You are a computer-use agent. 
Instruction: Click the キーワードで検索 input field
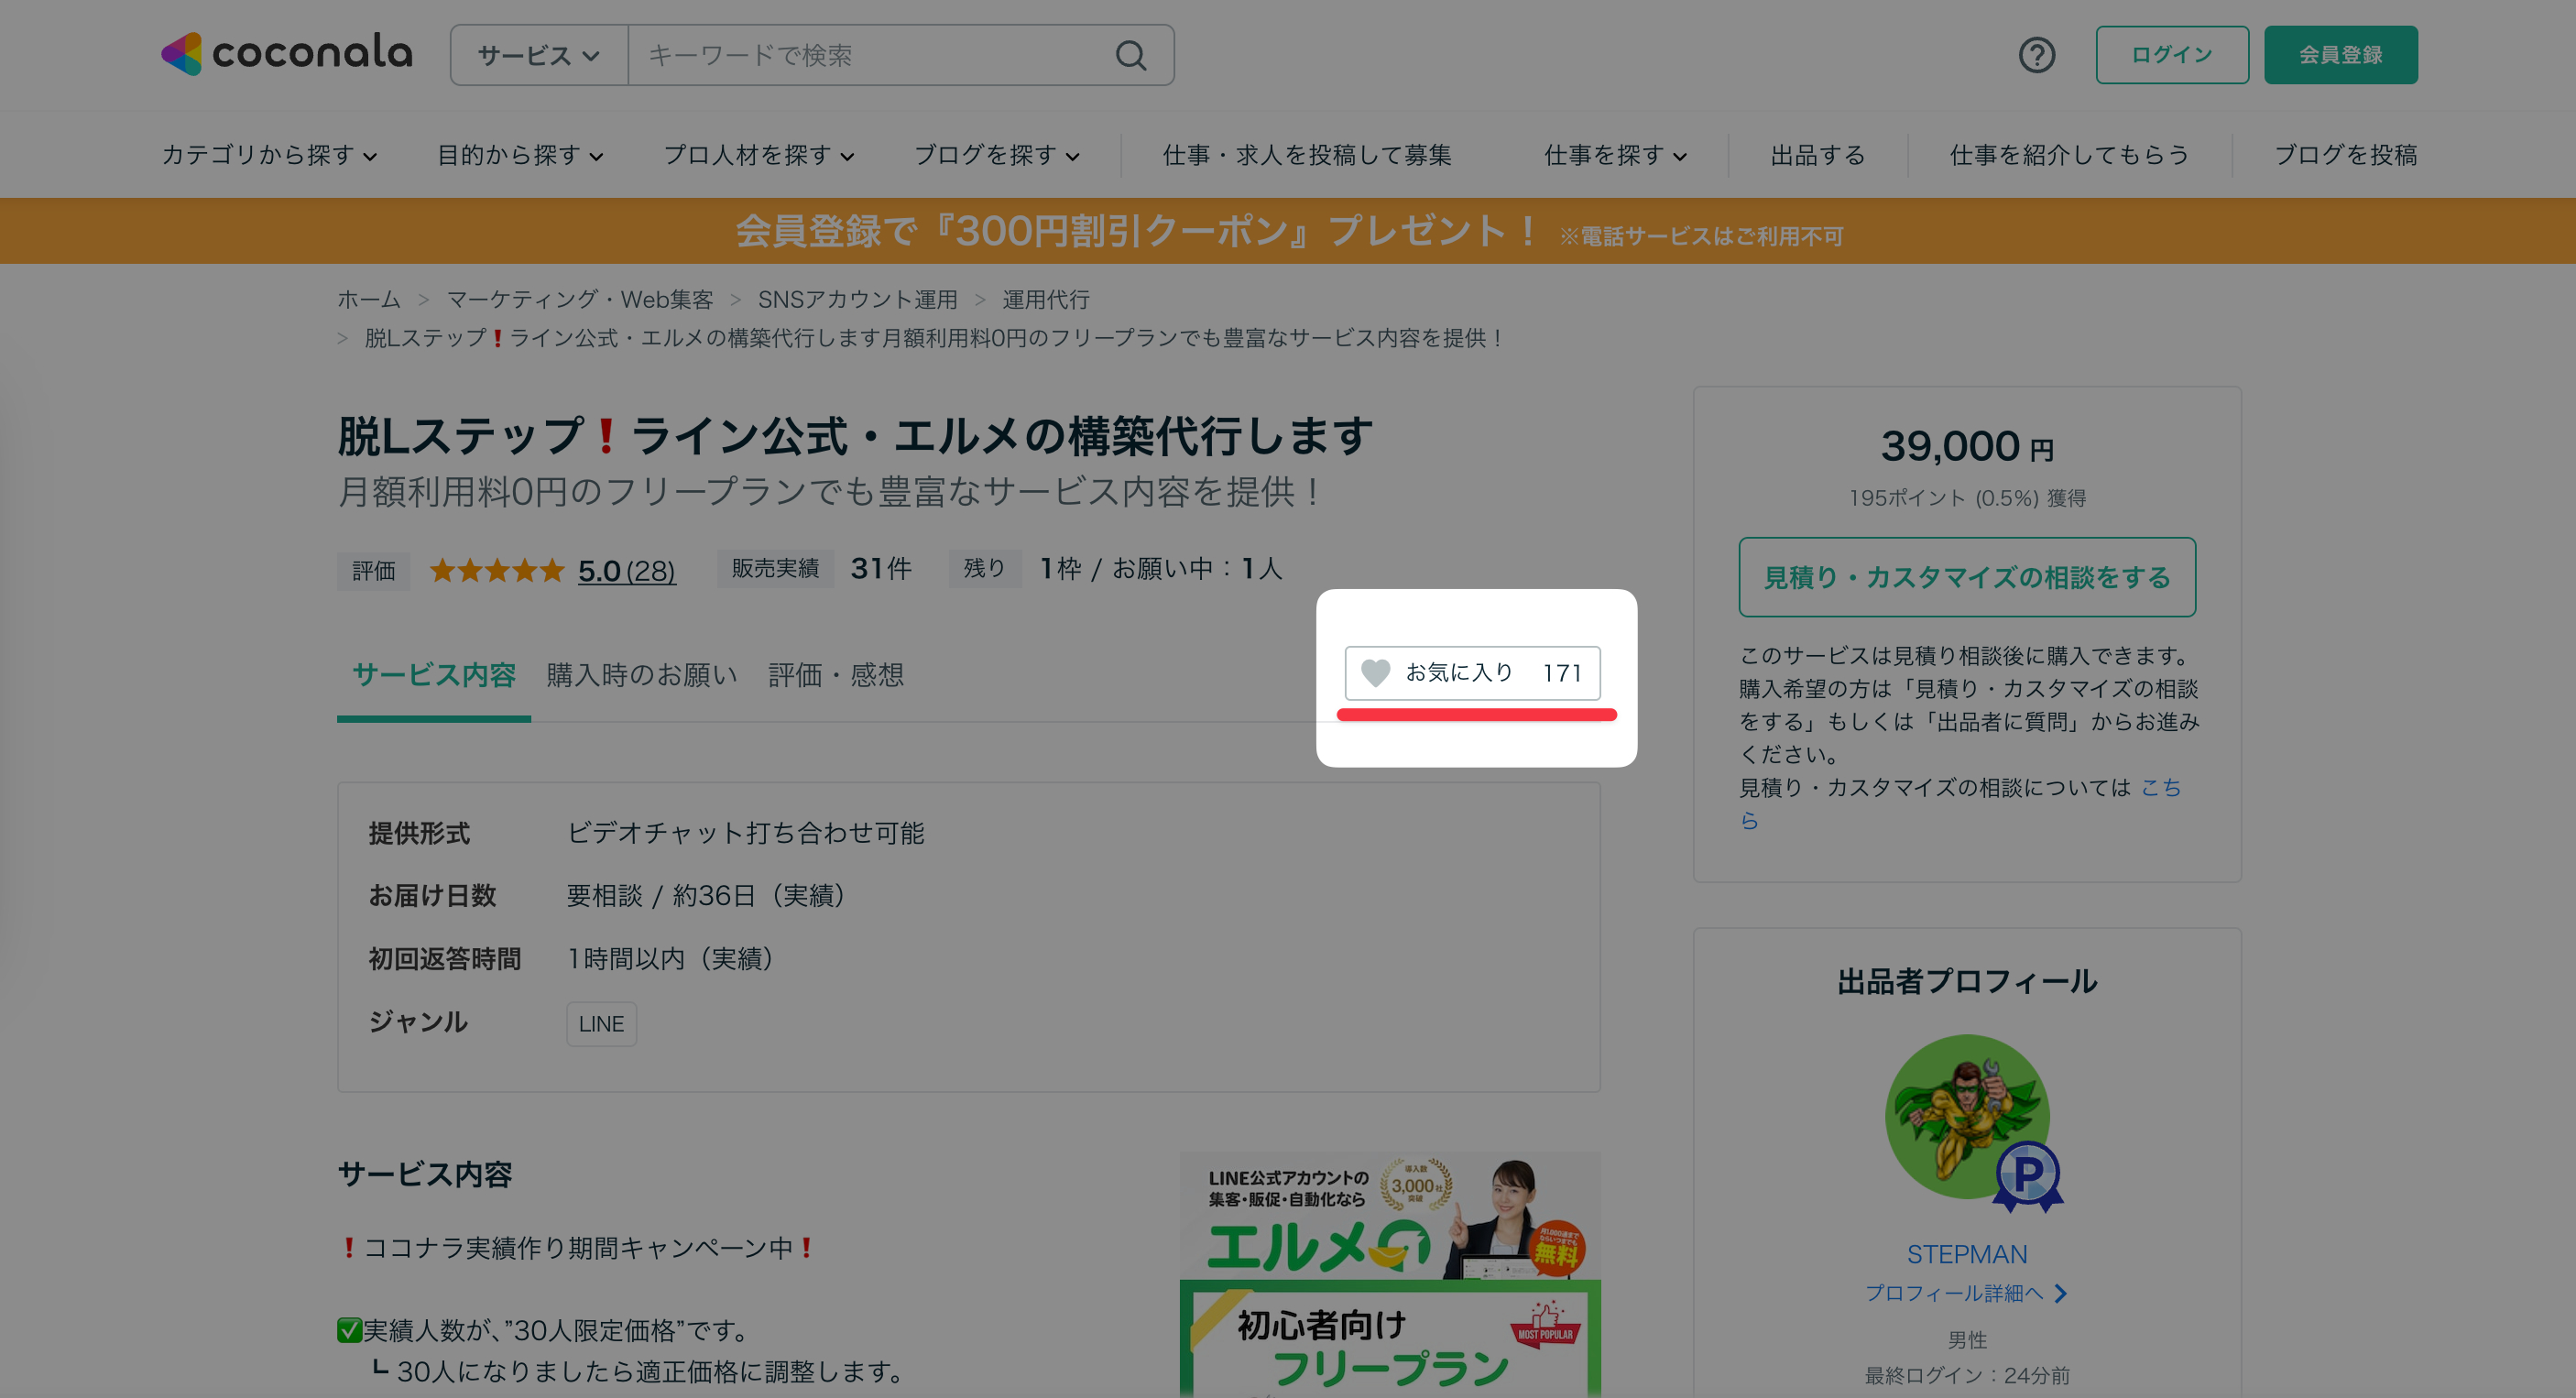(870, 55)
